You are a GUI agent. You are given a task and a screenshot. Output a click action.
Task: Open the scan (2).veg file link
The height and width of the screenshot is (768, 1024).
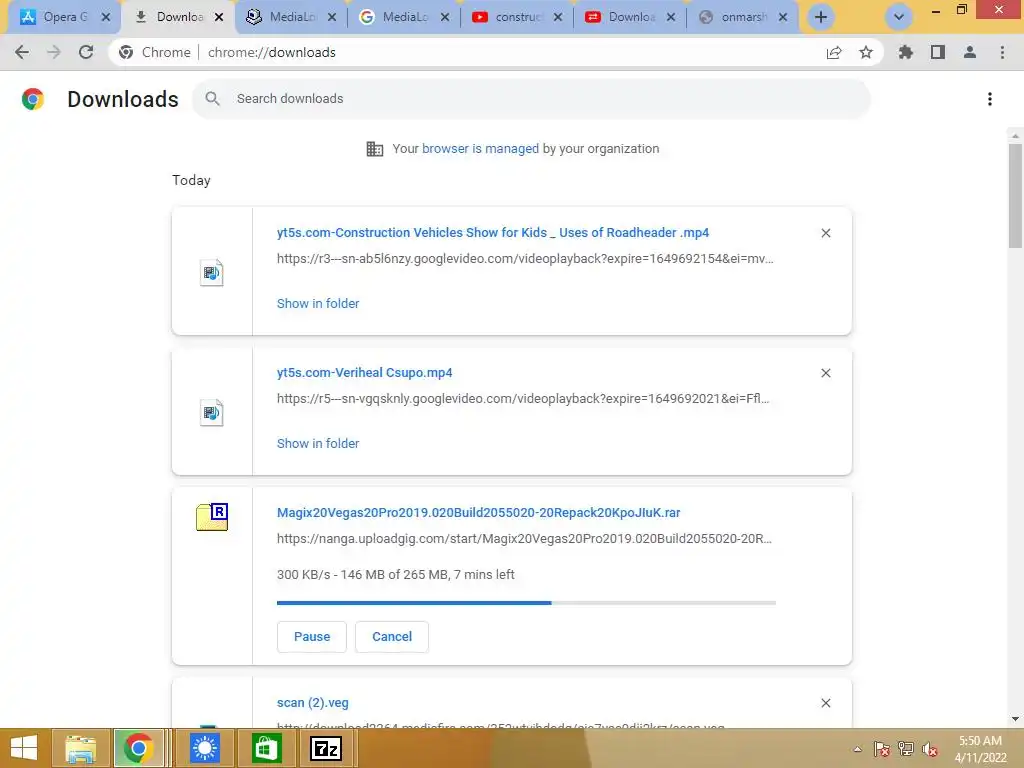coord(313,703)
